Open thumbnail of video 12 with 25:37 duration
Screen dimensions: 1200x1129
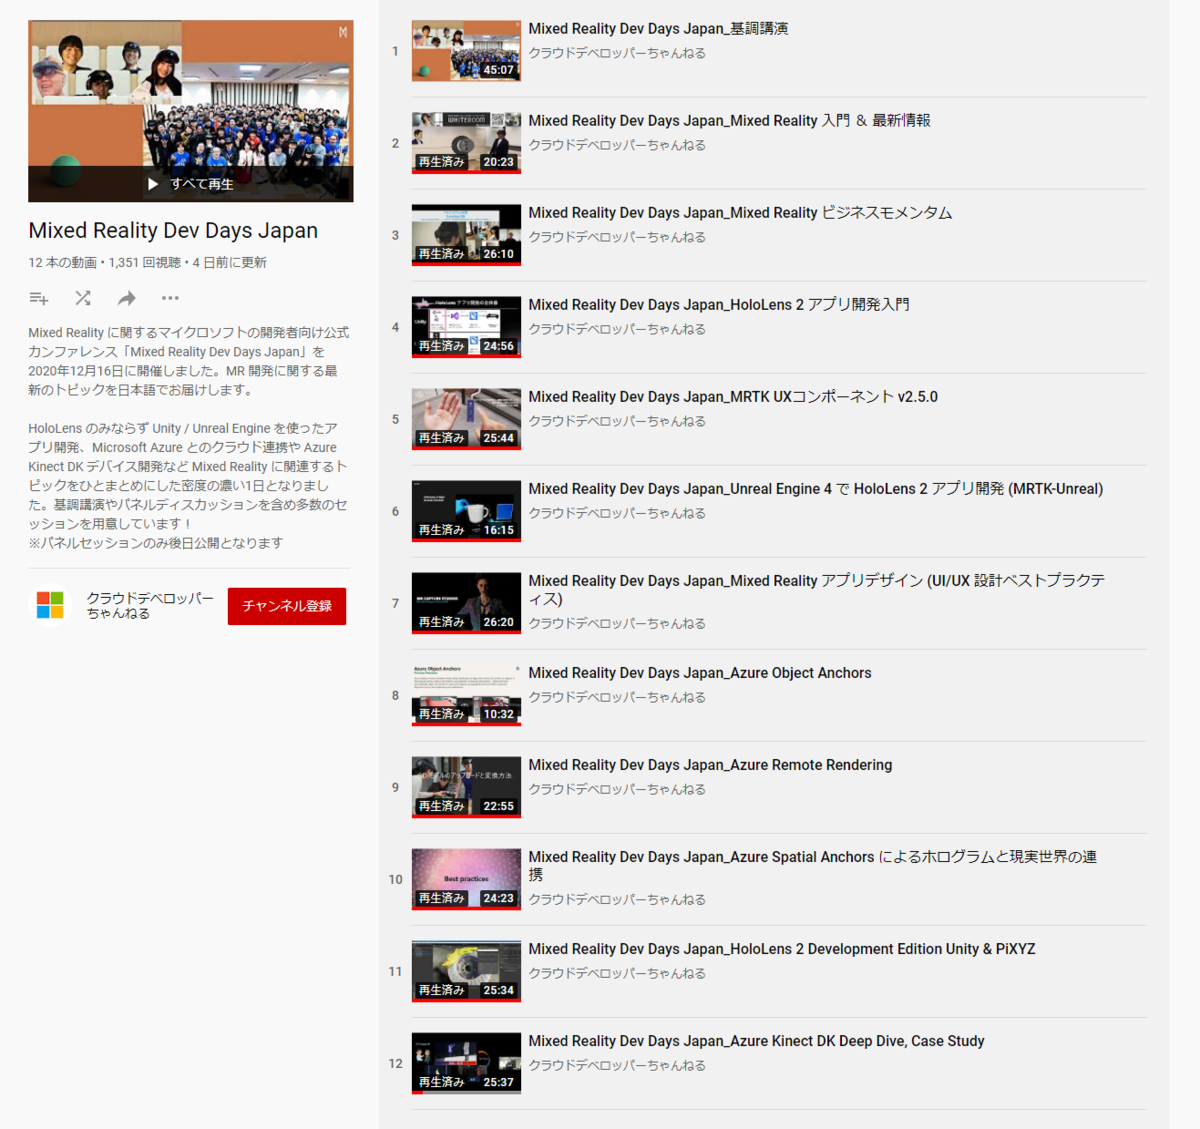466,1063
